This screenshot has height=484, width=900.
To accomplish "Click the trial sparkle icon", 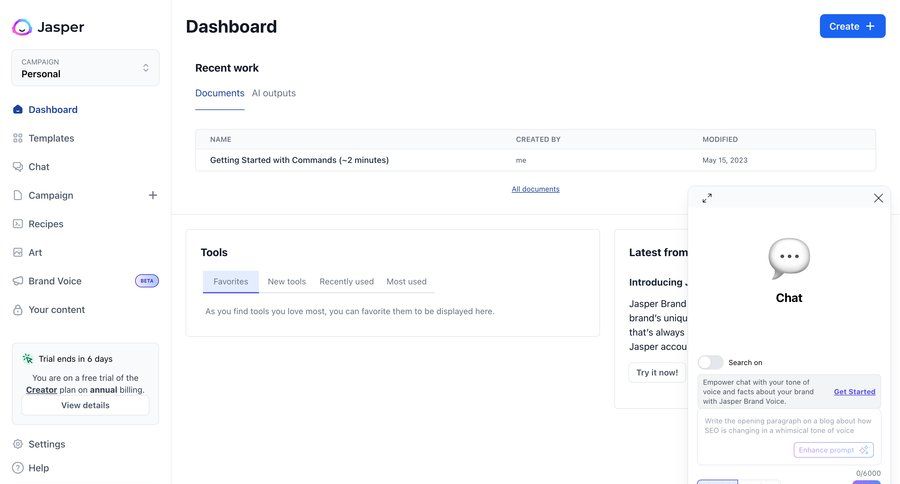I will [28, 359].
